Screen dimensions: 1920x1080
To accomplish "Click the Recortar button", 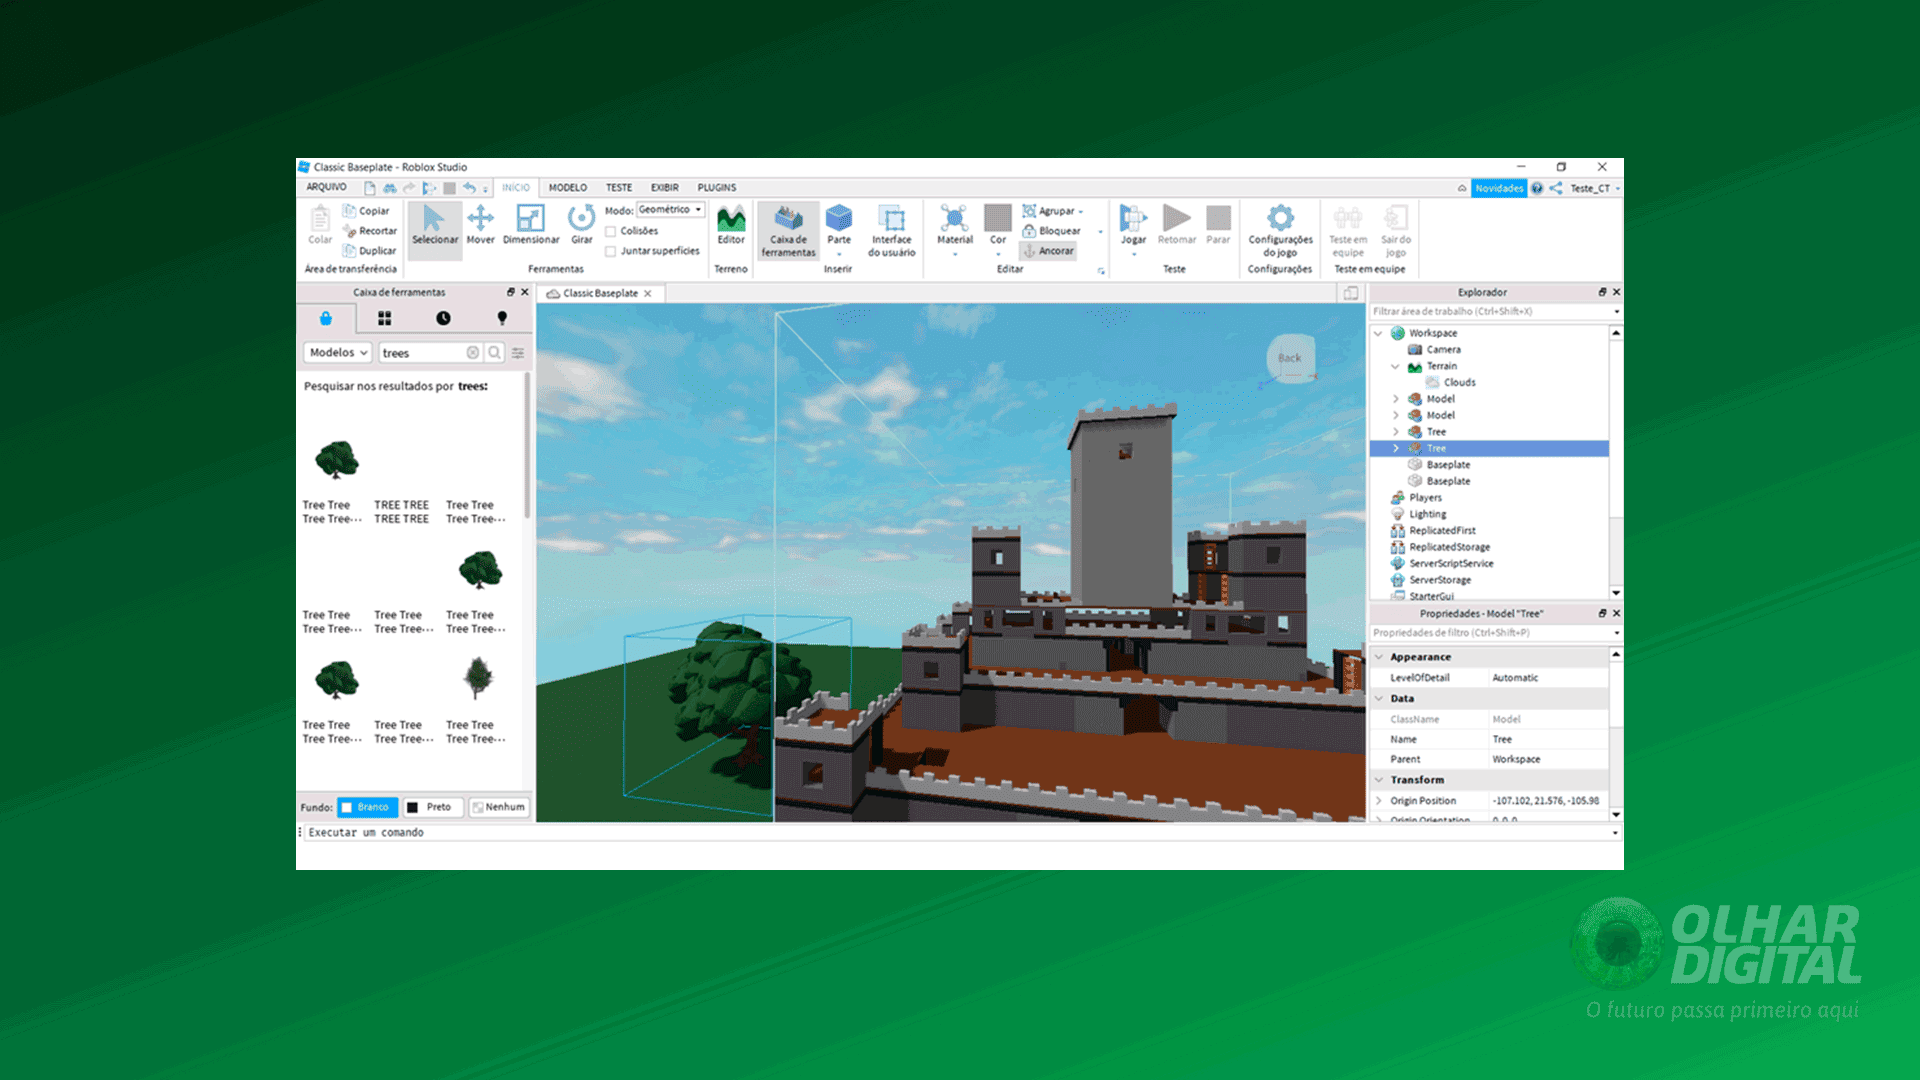I will coord(370,231).
